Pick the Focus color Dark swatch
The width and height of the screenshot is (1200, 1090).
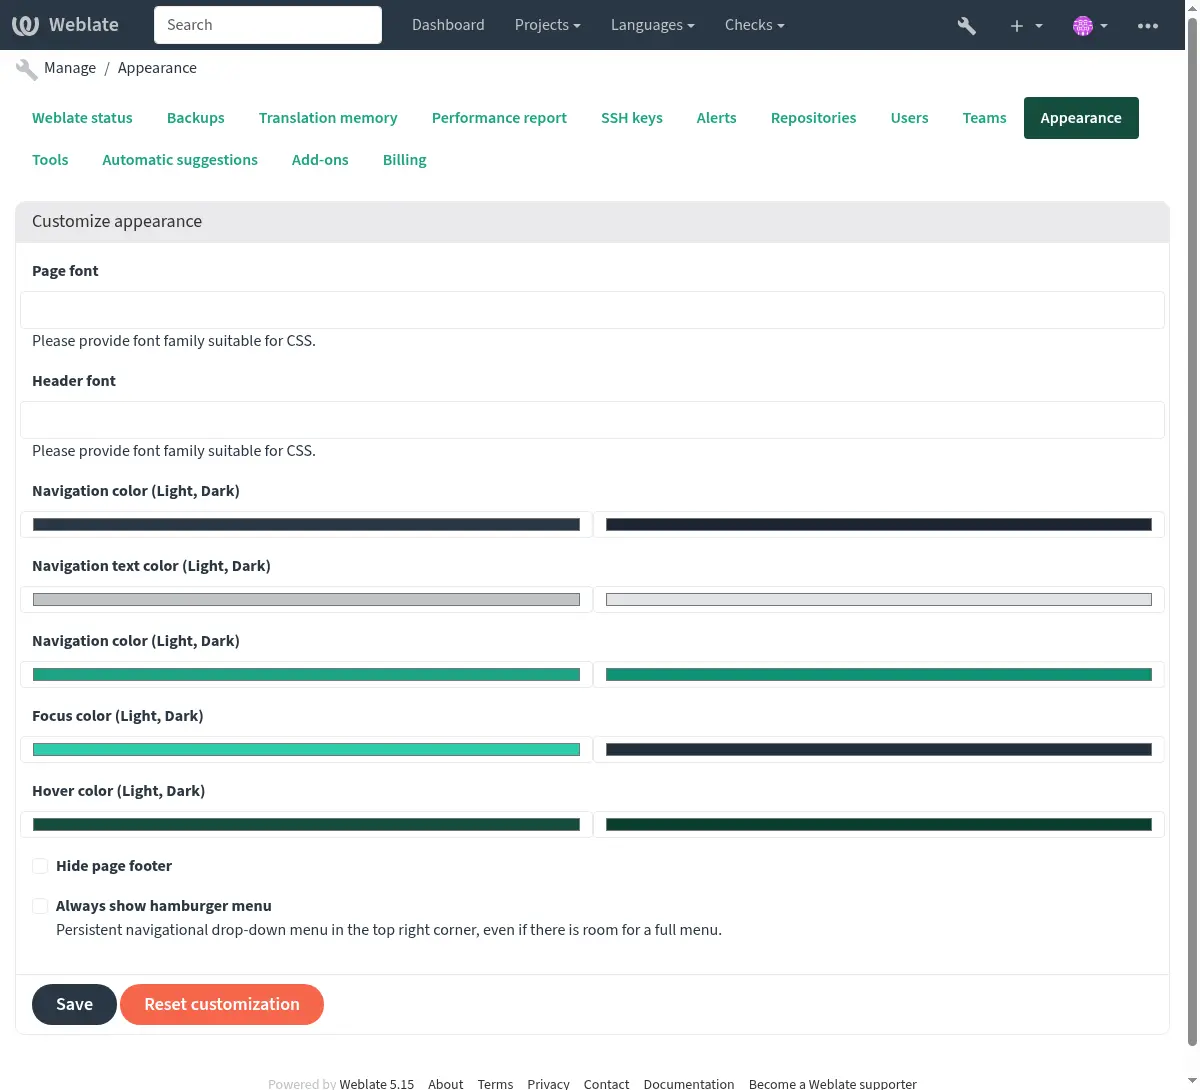pyautogui.click(x=879, y=750)
